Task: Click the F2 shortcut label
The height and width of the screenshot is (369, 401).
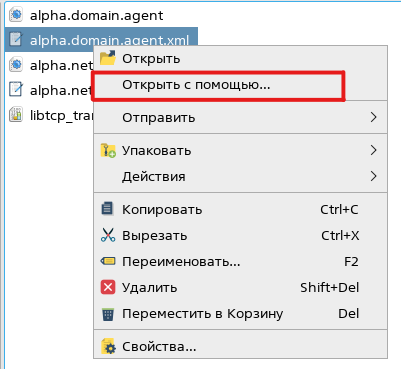Action: point(351,262)
